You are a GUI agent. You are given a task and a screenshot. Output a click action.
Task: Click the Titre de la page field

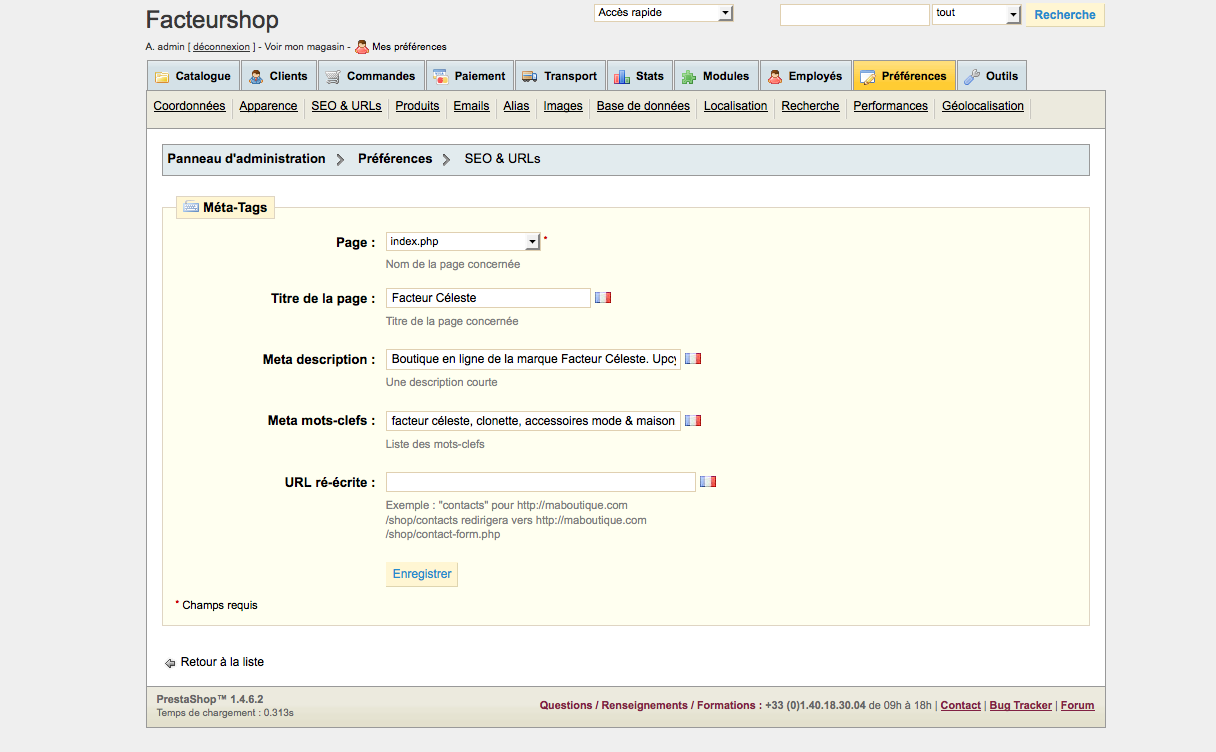tap(488, 298)
